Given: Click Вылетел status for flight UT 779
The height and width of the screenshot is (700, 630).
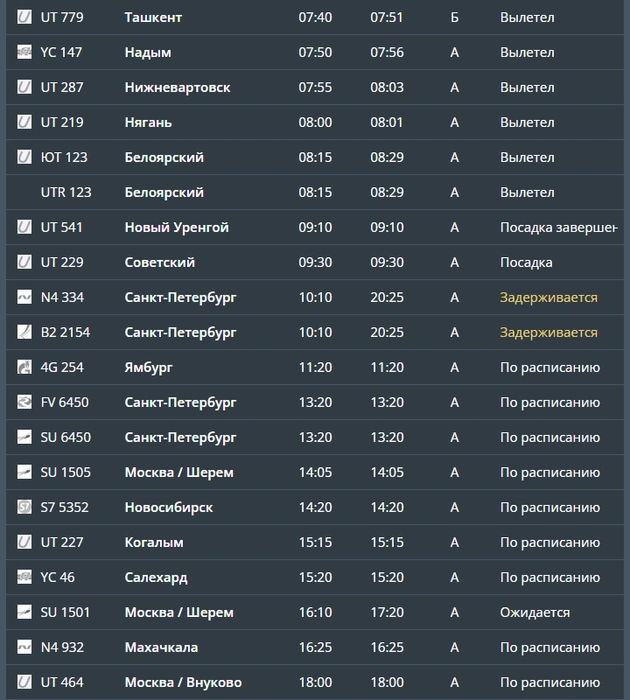Looking at the screenshot, I should click(x=527, y=17).
